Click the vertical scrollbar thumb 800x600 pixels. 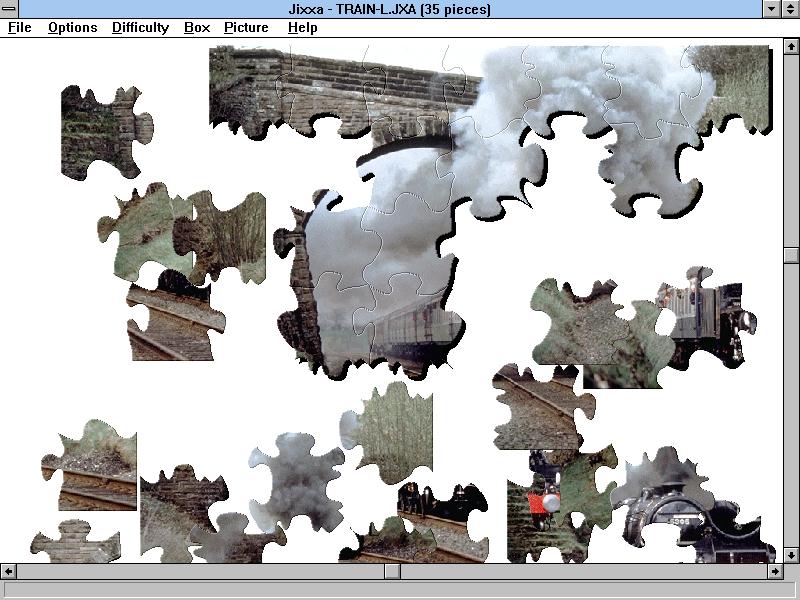coord(791,255)
